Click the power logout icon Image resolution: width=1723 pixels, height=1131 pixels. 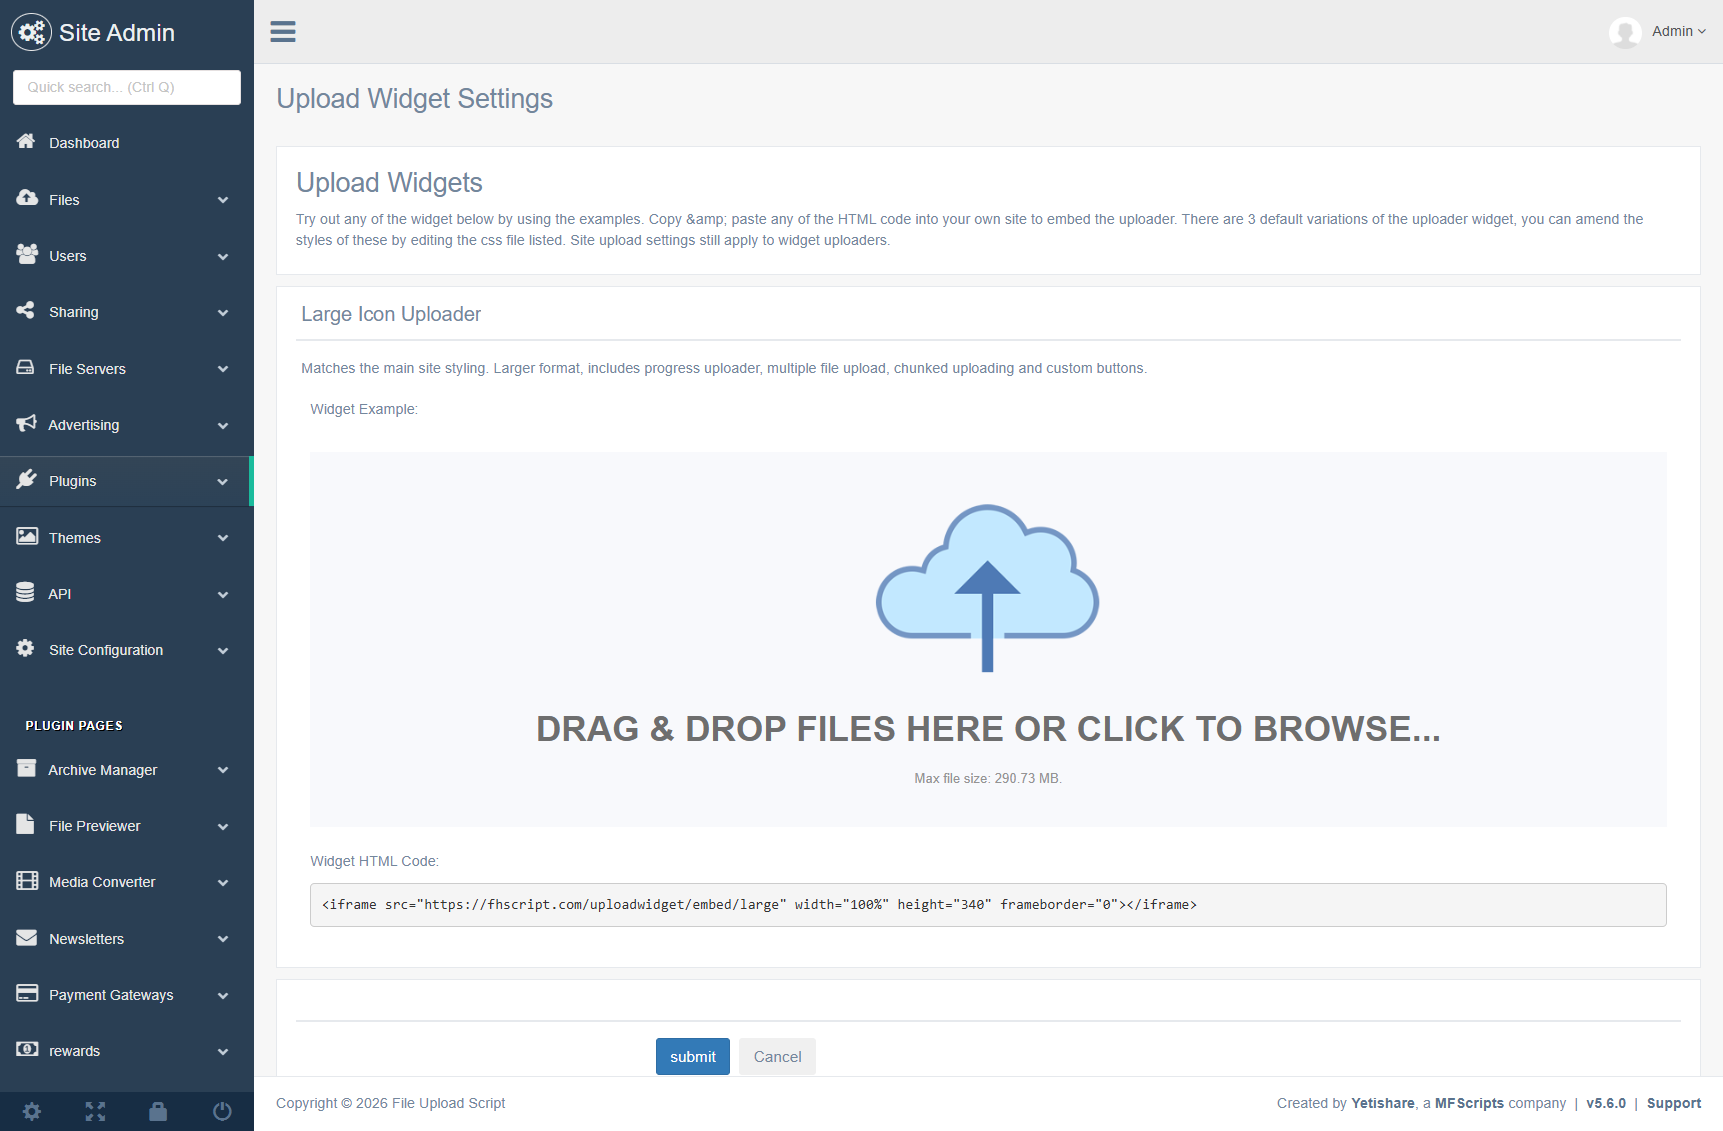tap(222, 1111)
